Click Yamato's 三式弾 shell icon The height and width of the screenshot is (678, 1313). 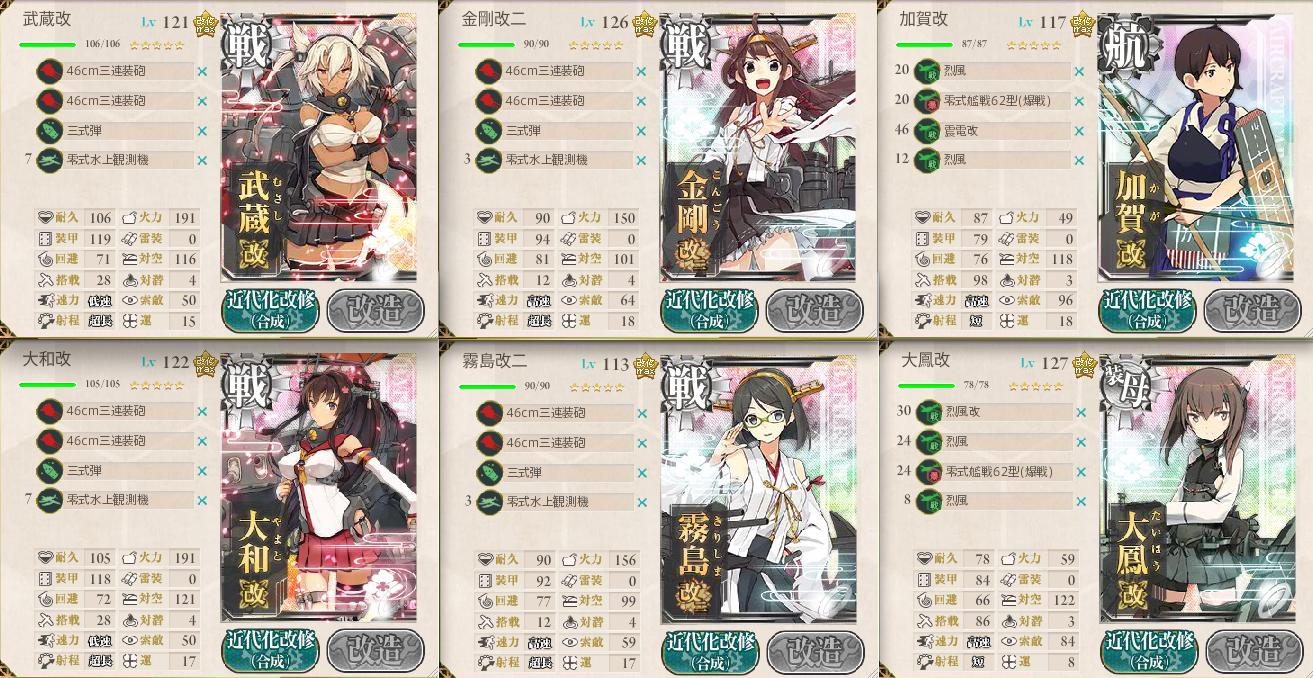click(x=50, y=471)
